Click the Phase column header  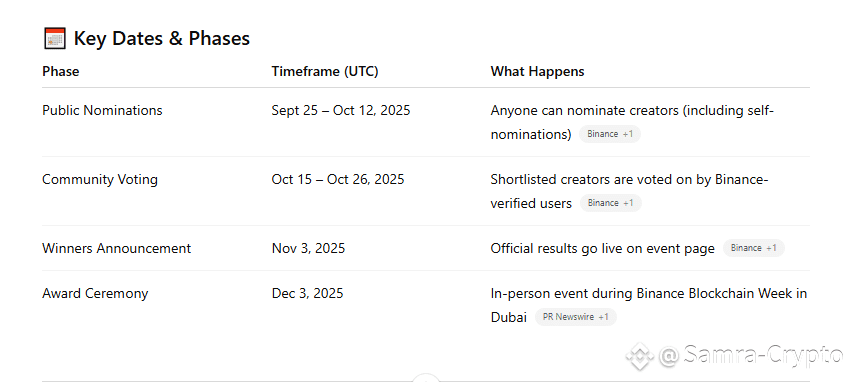(61, 71)
